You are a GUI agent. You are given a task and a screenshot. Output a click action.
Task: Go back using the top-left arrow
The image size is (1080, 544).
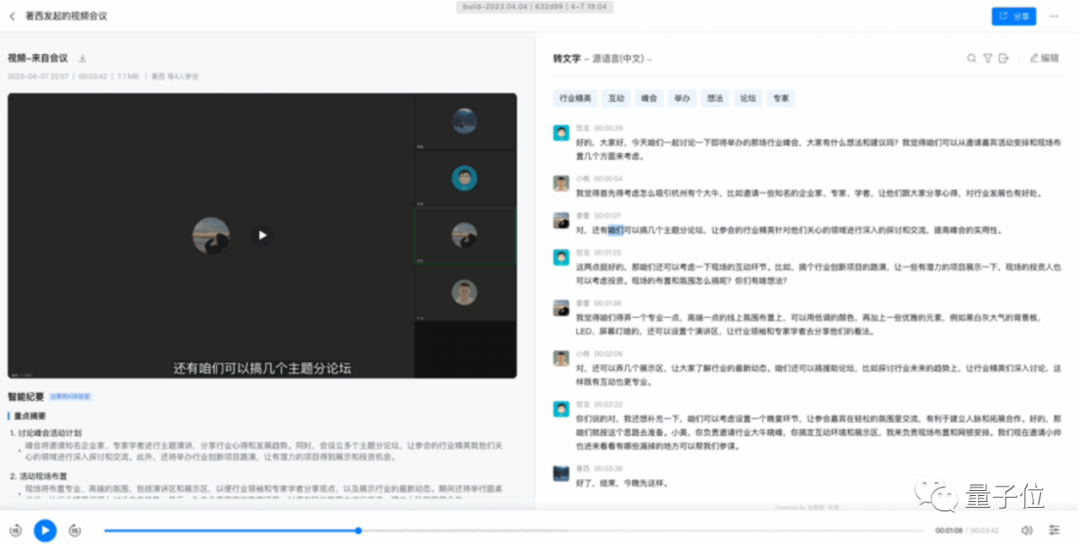tap(12, 16)
